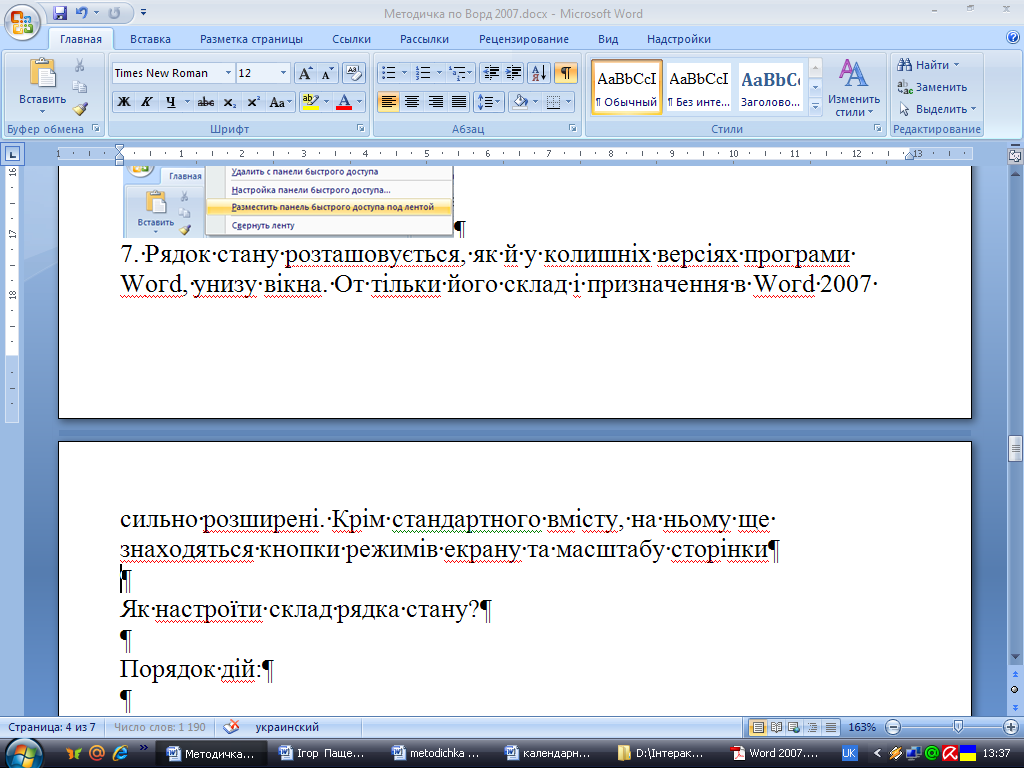Redo the action in quick access toolbar
Viewport: 1024px width, 768px height.
(114, 12)
